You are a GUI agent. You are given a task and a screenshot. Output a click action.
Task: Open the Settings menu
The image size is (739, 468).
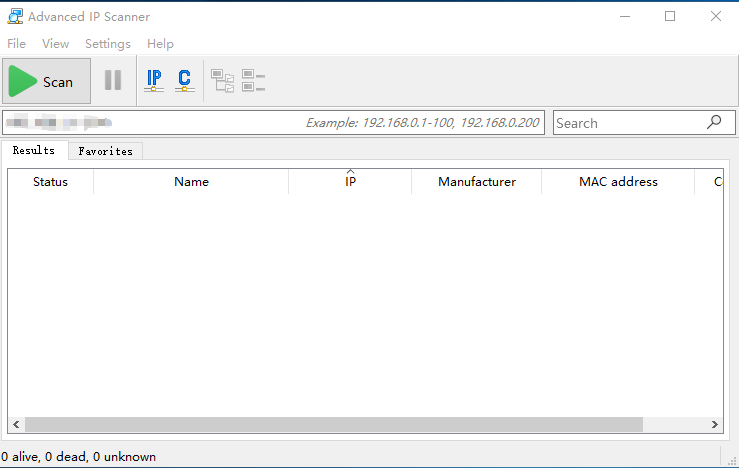pyautogui.click(x=108, y=44)
